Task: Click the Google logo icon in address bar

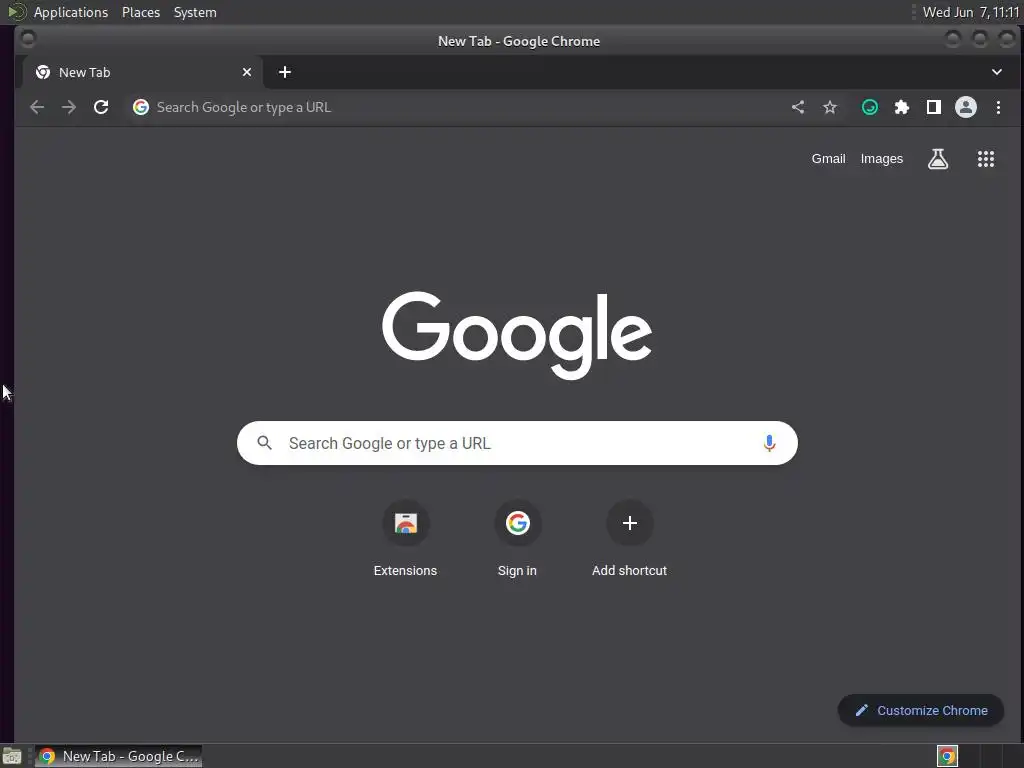Action: point(141,107)
